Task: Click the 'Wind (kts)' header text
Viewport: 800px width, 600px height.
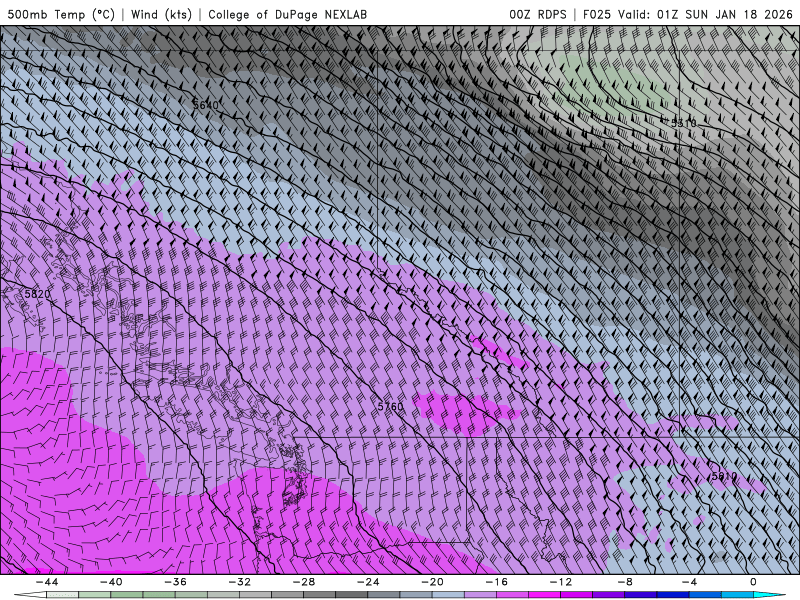Action: (x=161, y=14)
